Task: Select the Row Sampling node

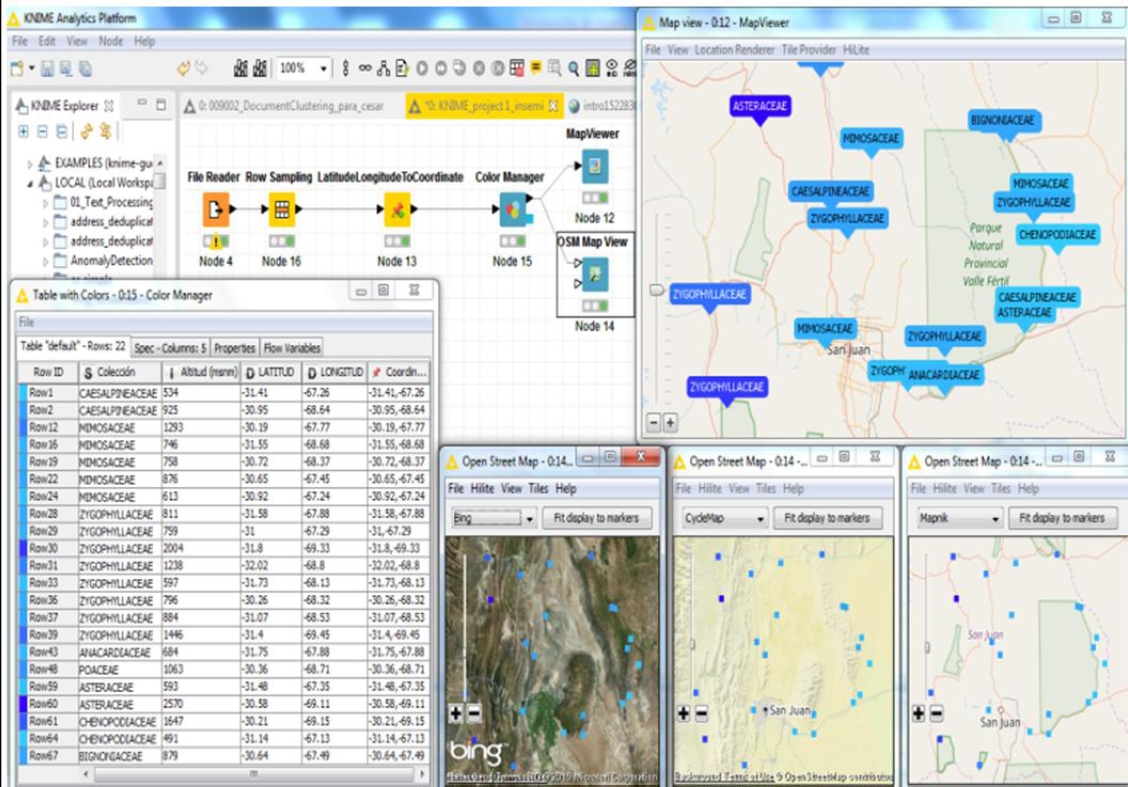Action: tap(281, 210)
